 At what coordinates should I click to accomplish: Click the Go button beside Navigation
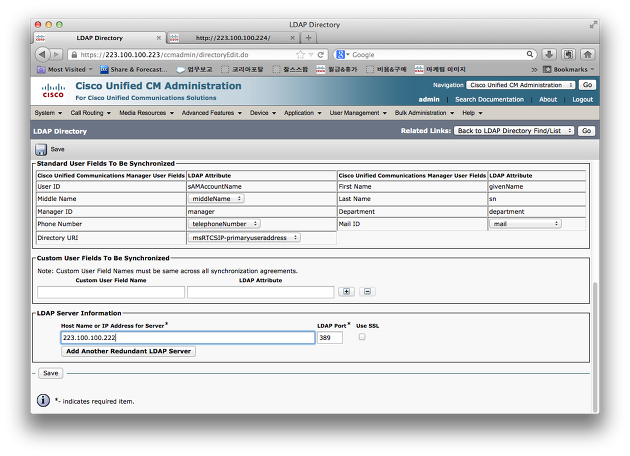587,85
